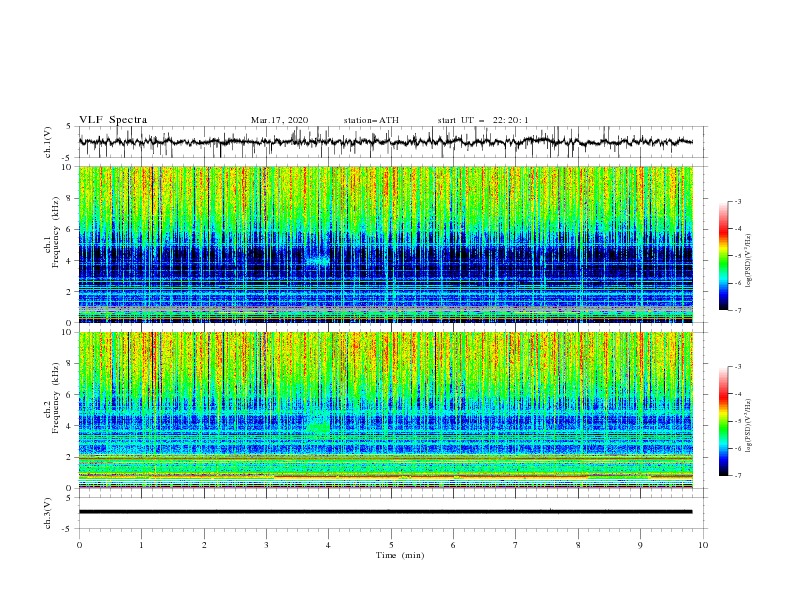Click the "5" tick on the ch.3(V) axis
Screen dimensions: 792x612
[x=69, y=498]
